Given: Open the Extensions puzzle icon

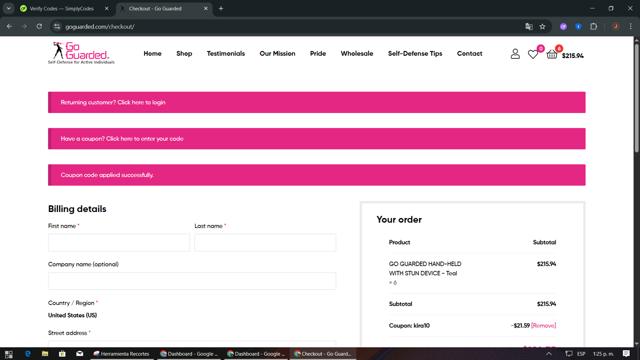Looking at the screenshot, I should (x=593, y=27).
